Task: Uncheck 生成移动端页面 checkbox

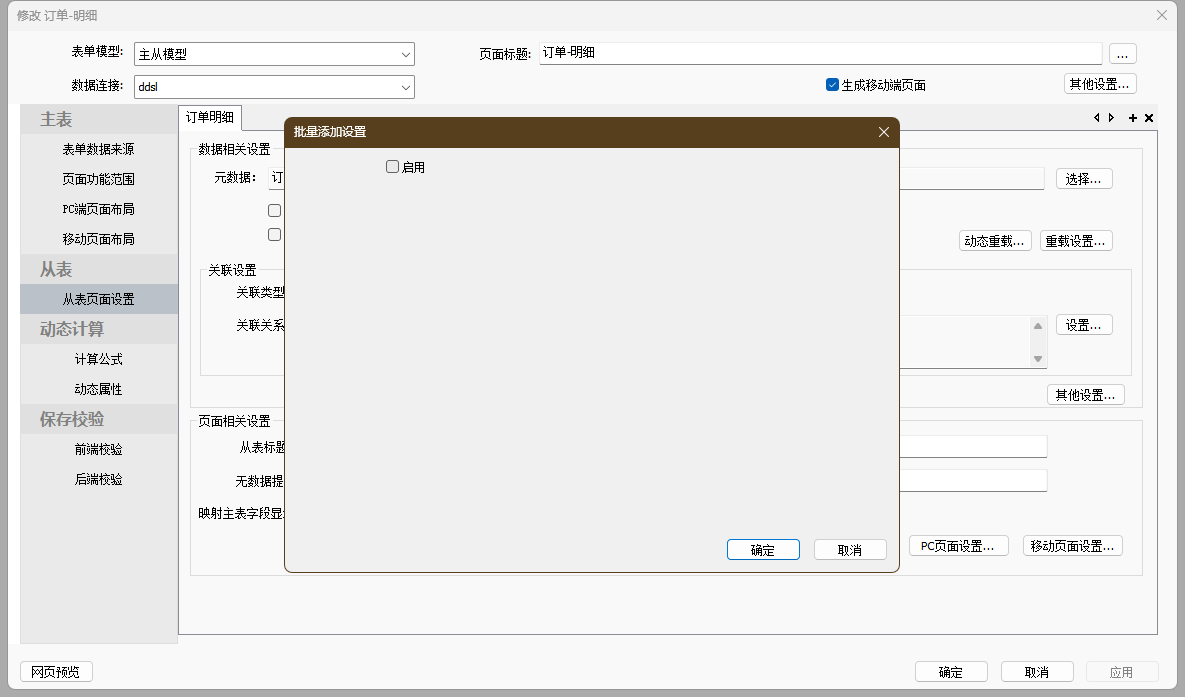Action: pyautogui.click(x=832, y=85)
